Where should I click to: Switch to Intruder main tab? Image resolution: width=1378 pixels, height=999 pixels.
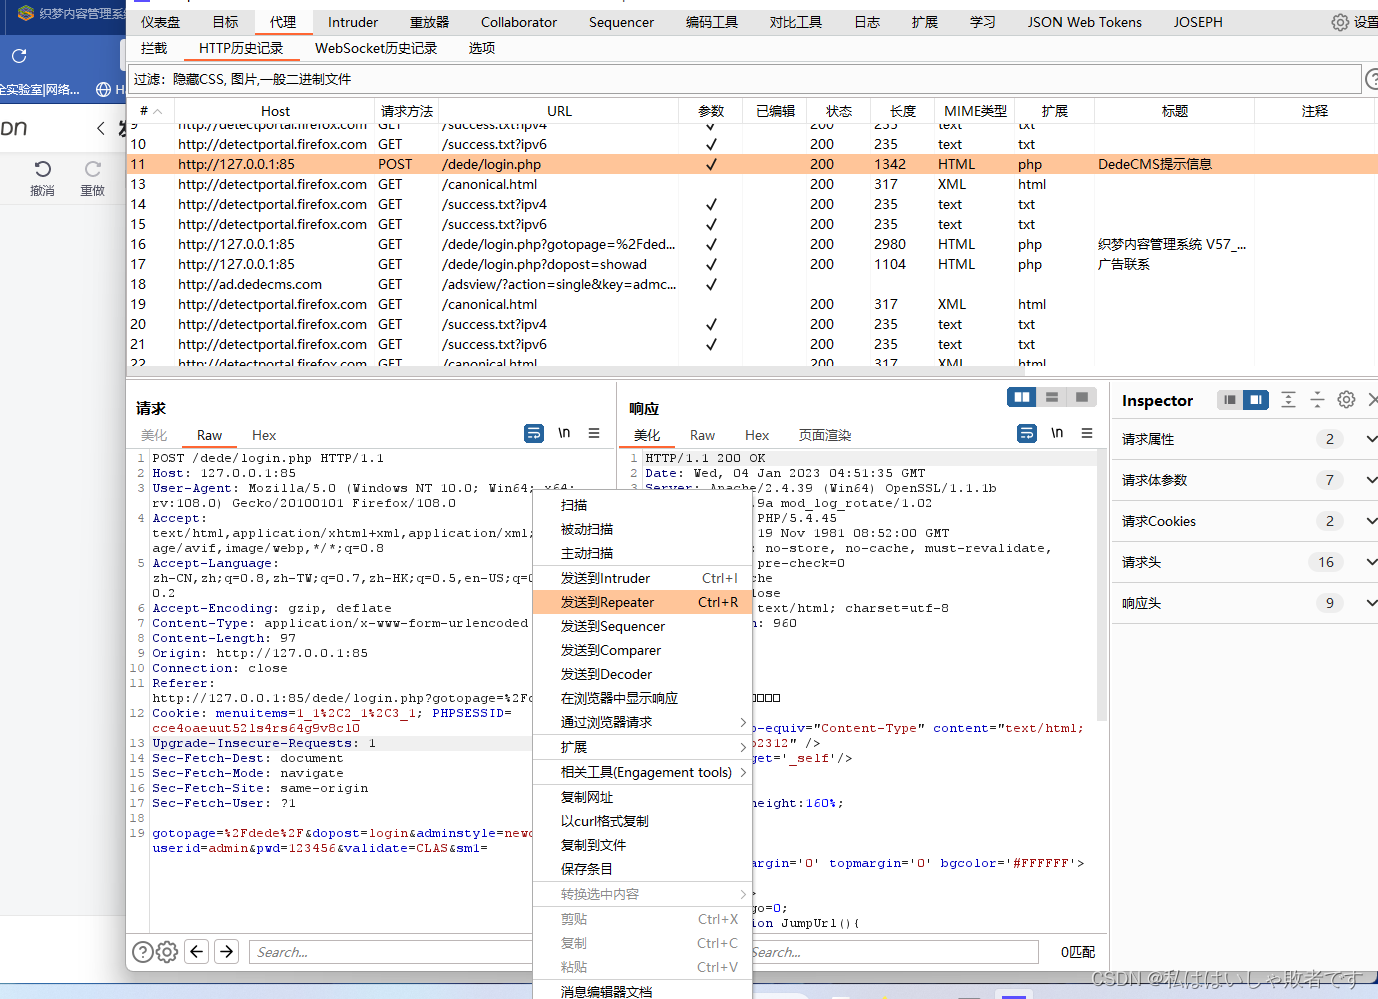353,22
